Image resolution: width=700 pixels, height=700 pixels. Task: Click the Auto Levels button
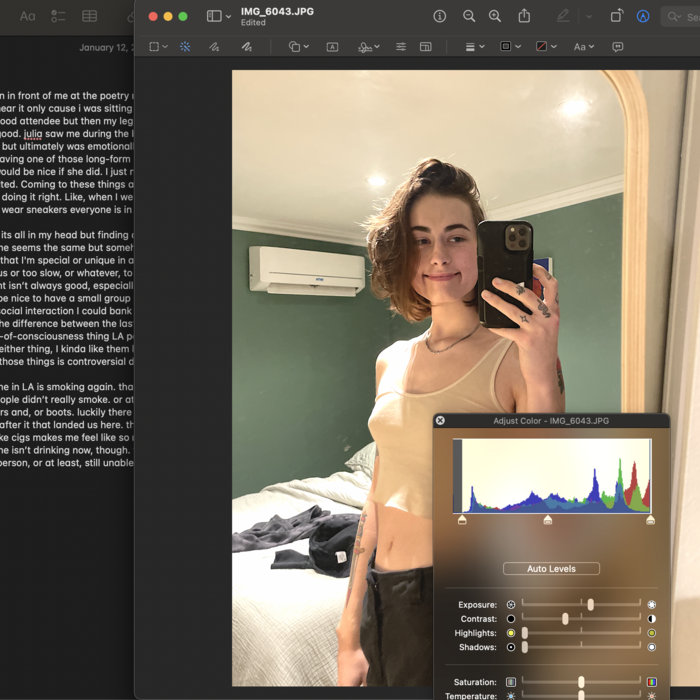pos(551,569)
